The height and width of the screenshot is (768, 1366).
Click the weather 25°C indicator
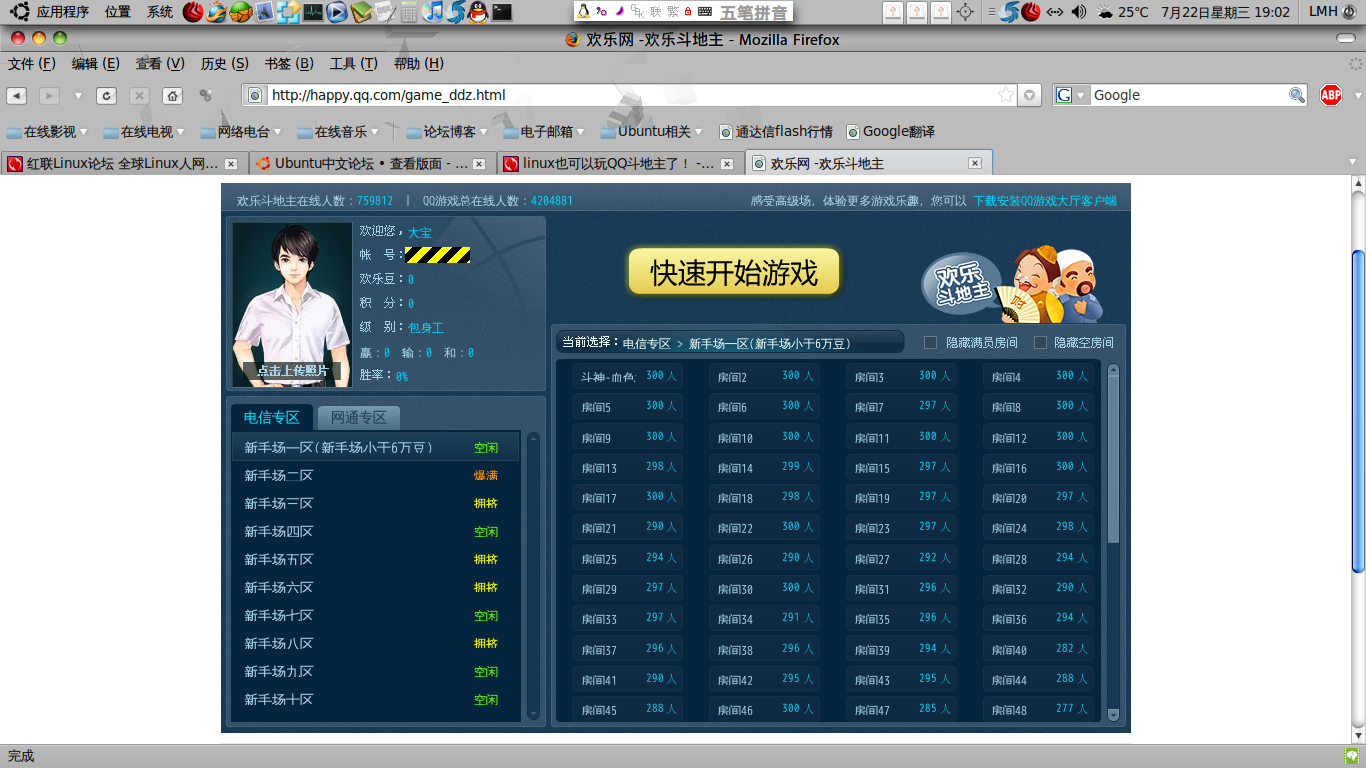[1123, 12]
